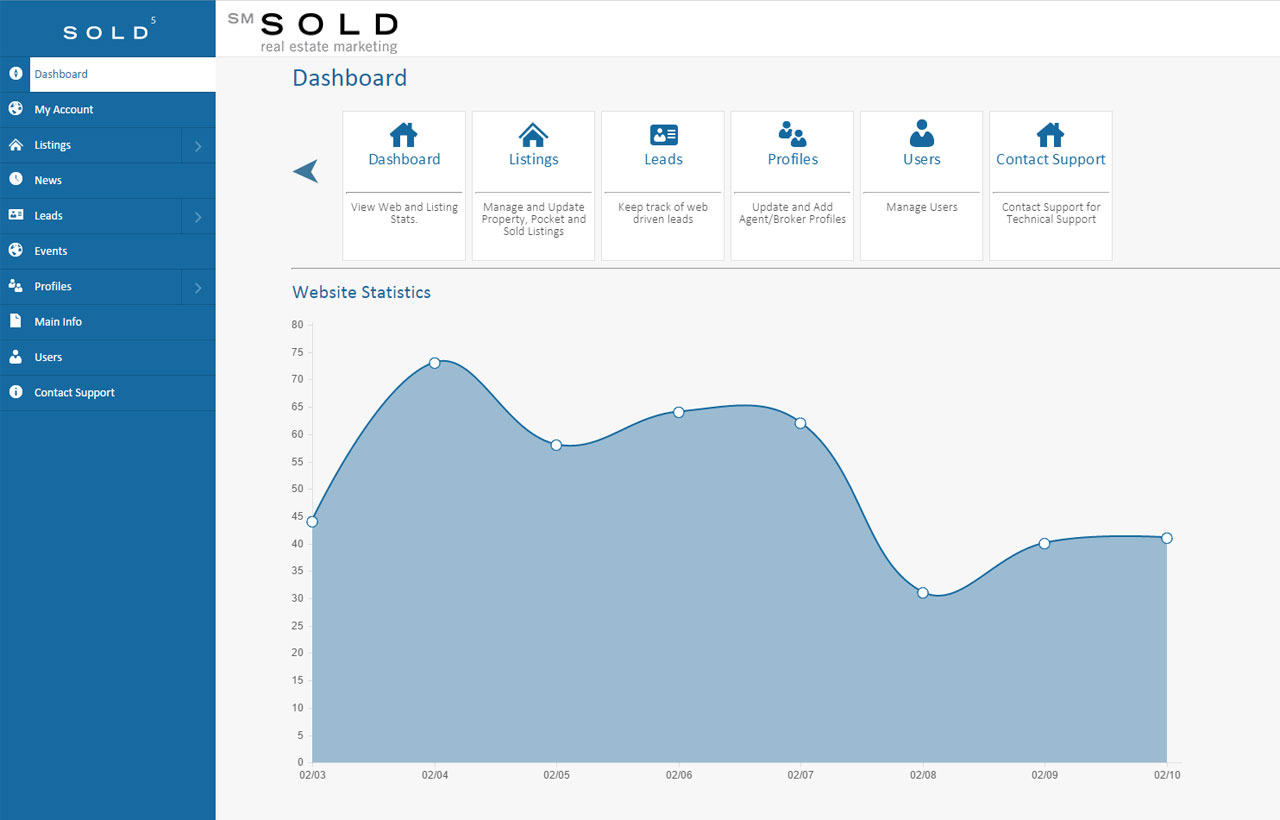Click the Leads ID card tile icon
The height and width of the screenshot is (820, 1280).
[663, 135]
